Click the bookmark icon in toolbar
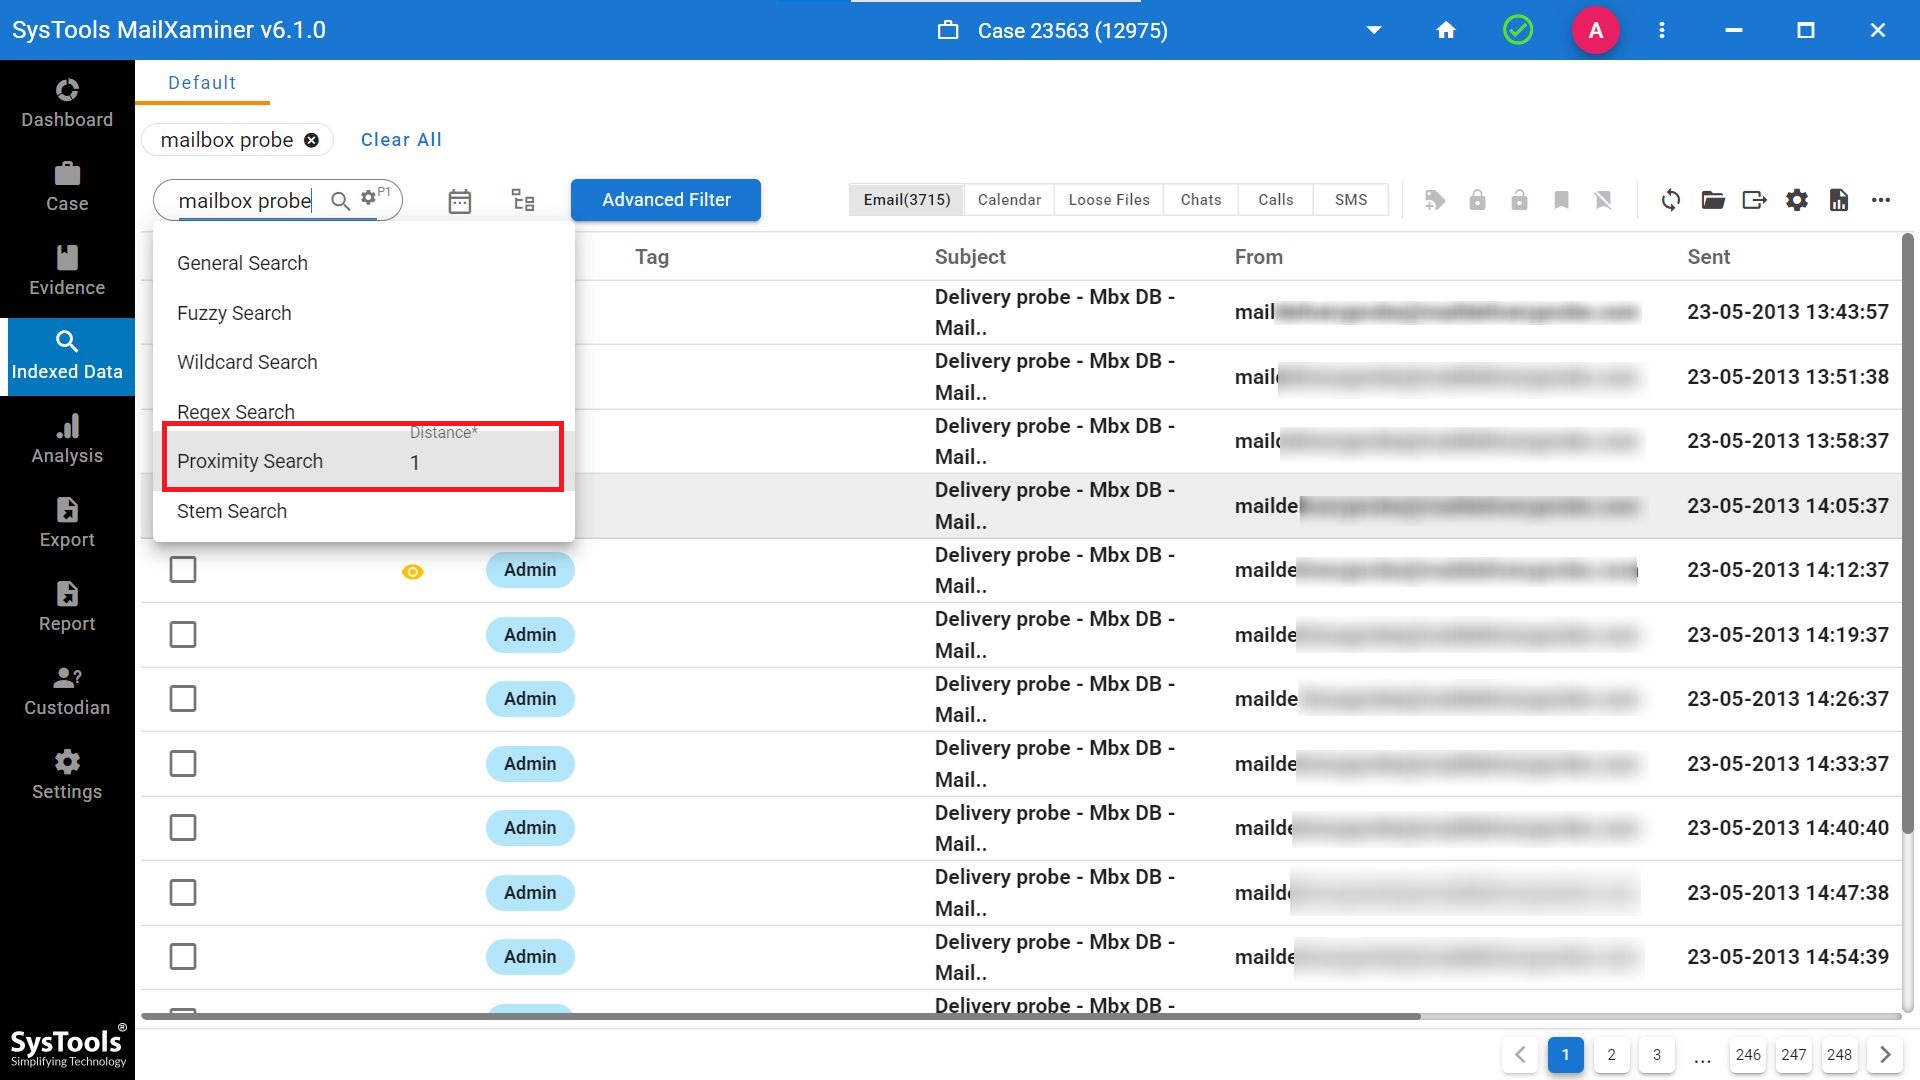 pos(1561,200)
